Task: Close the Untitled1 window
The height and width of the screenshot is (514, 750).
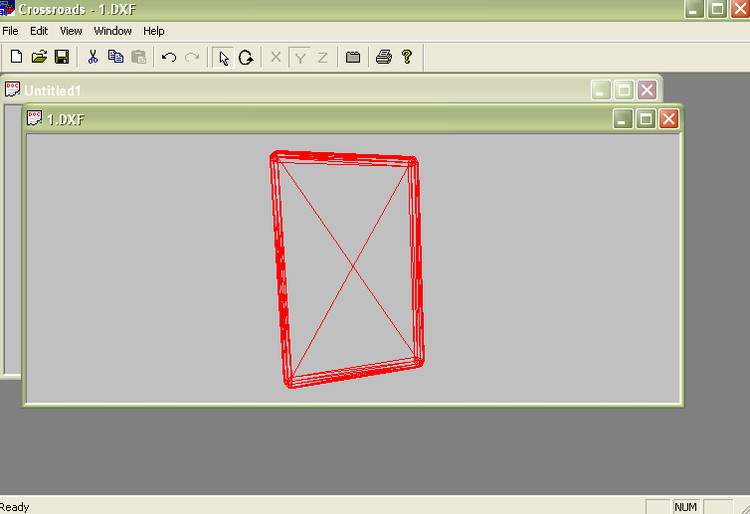Action: tap(647, 90)
